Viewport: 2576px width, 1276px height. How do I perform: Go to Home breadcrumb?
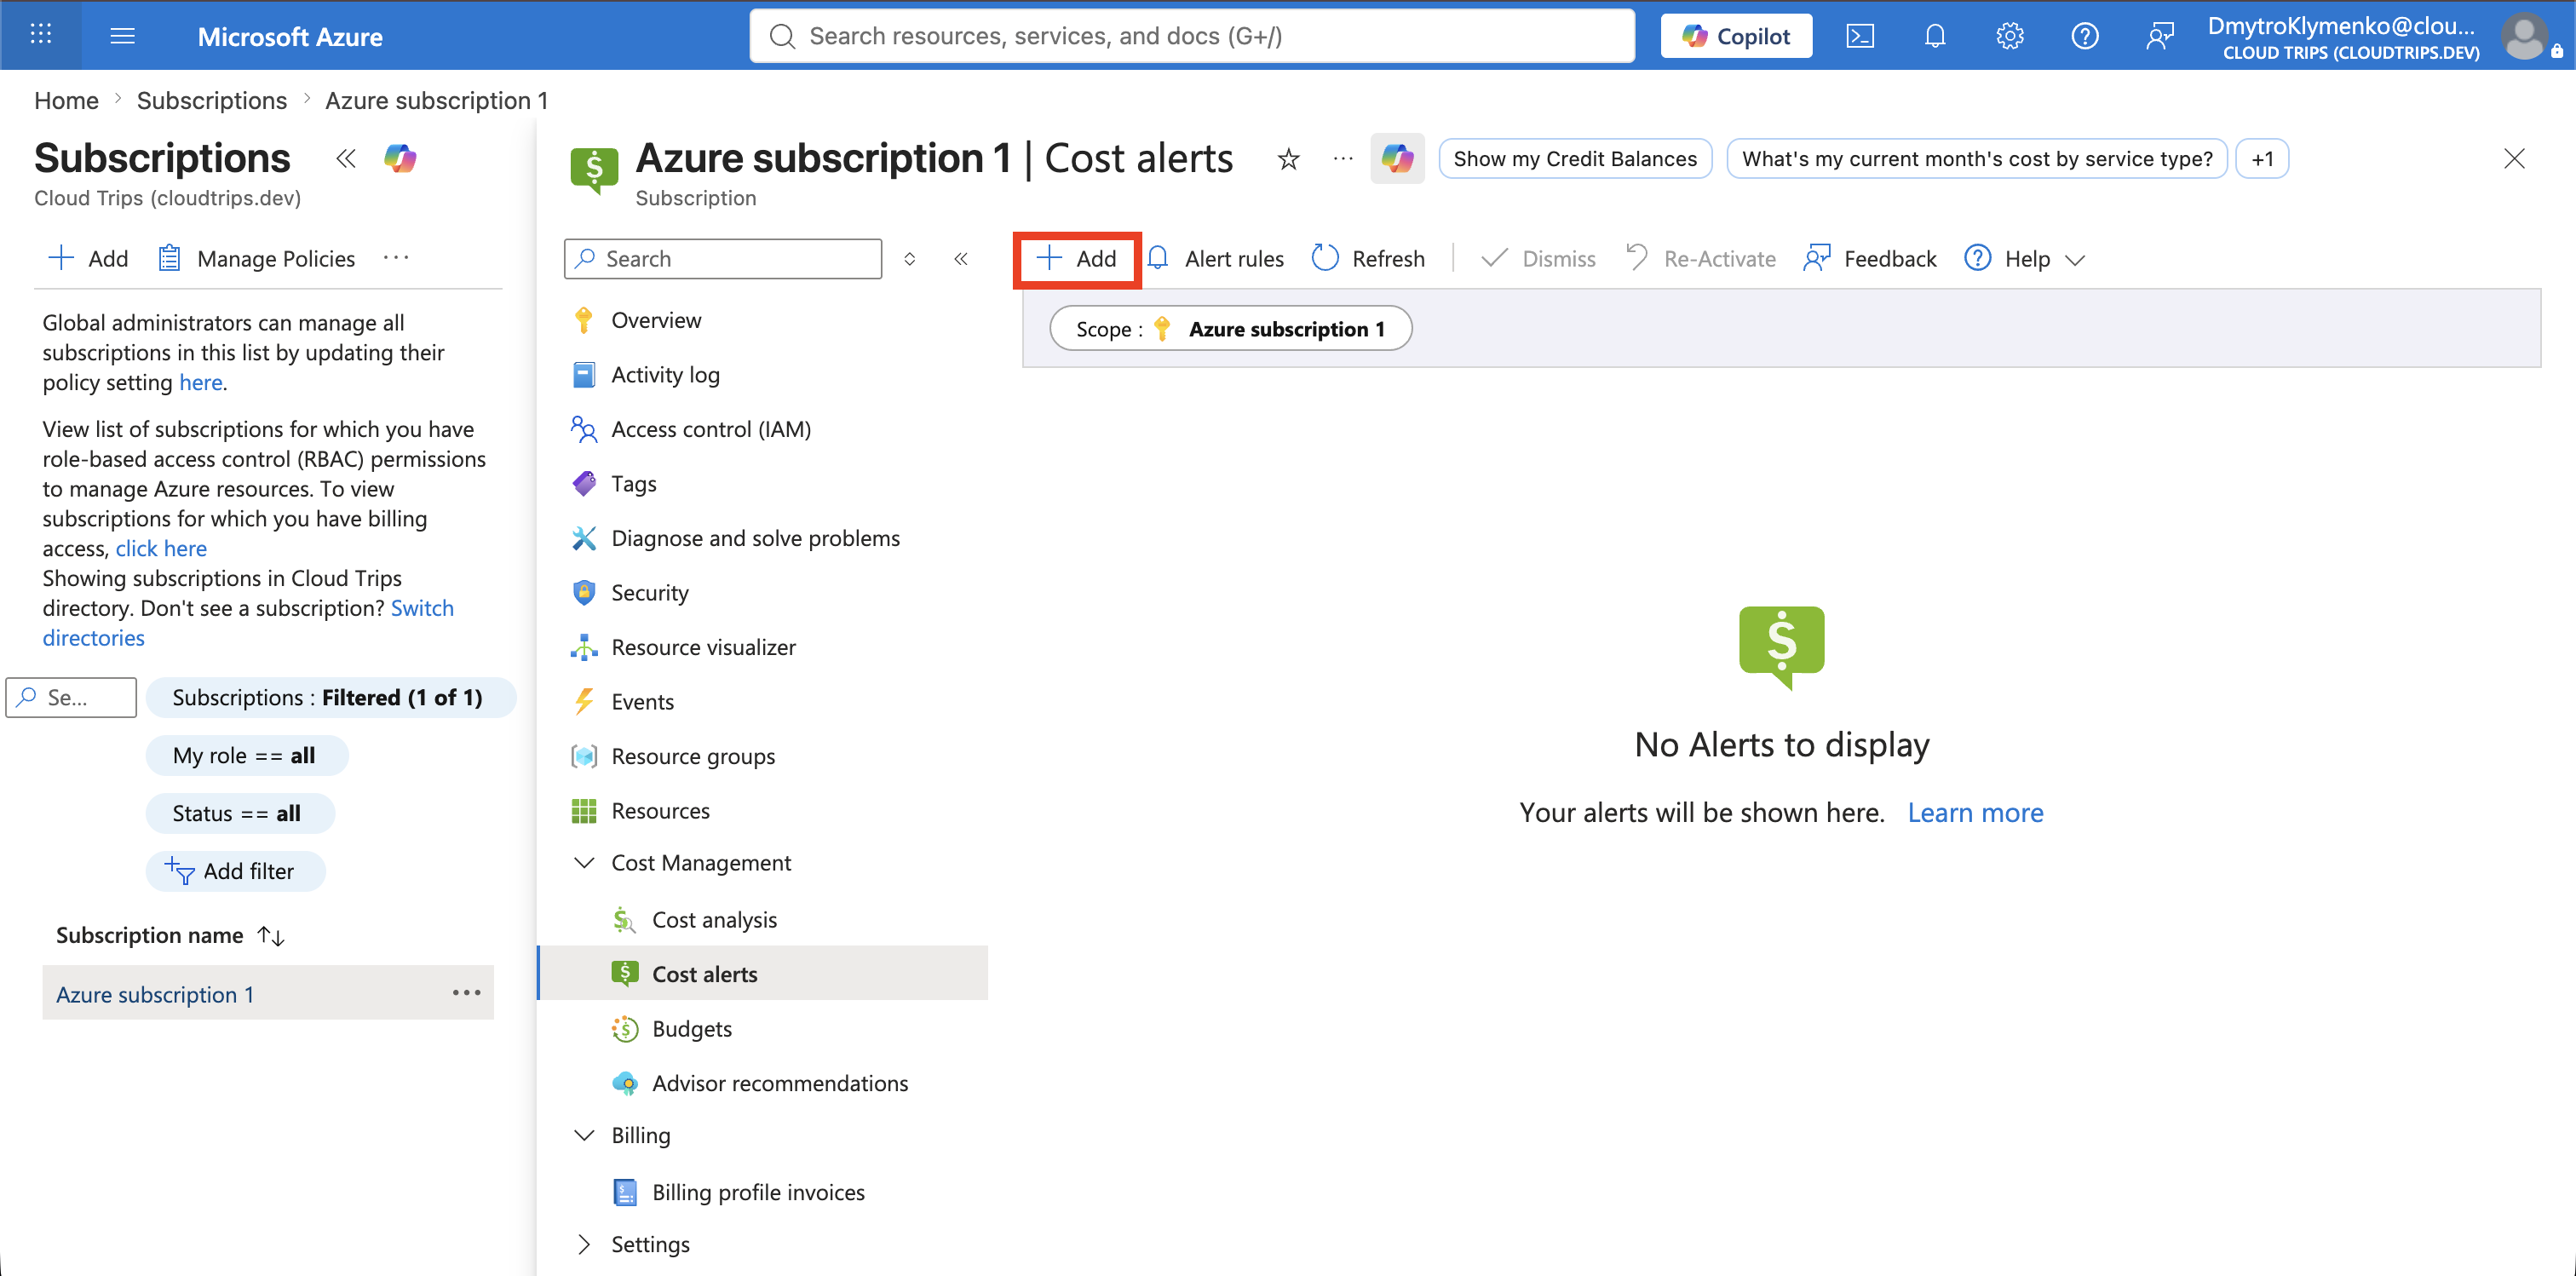click(x=66, y=100)
